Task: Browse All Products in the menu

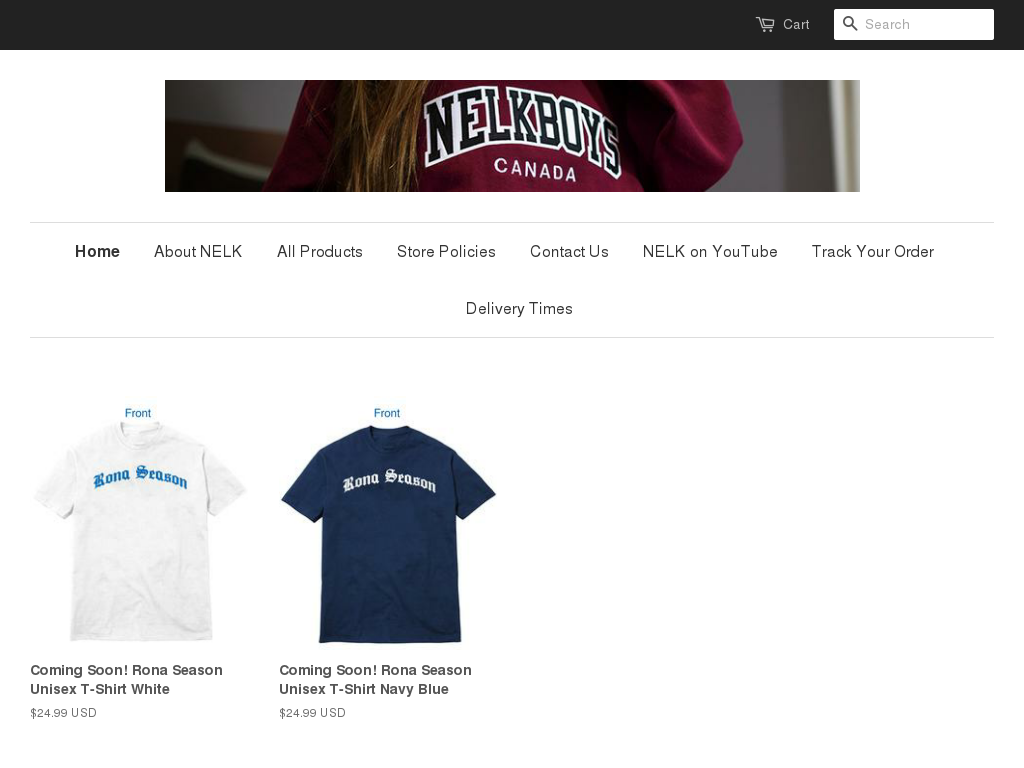Action: point(319,251)
